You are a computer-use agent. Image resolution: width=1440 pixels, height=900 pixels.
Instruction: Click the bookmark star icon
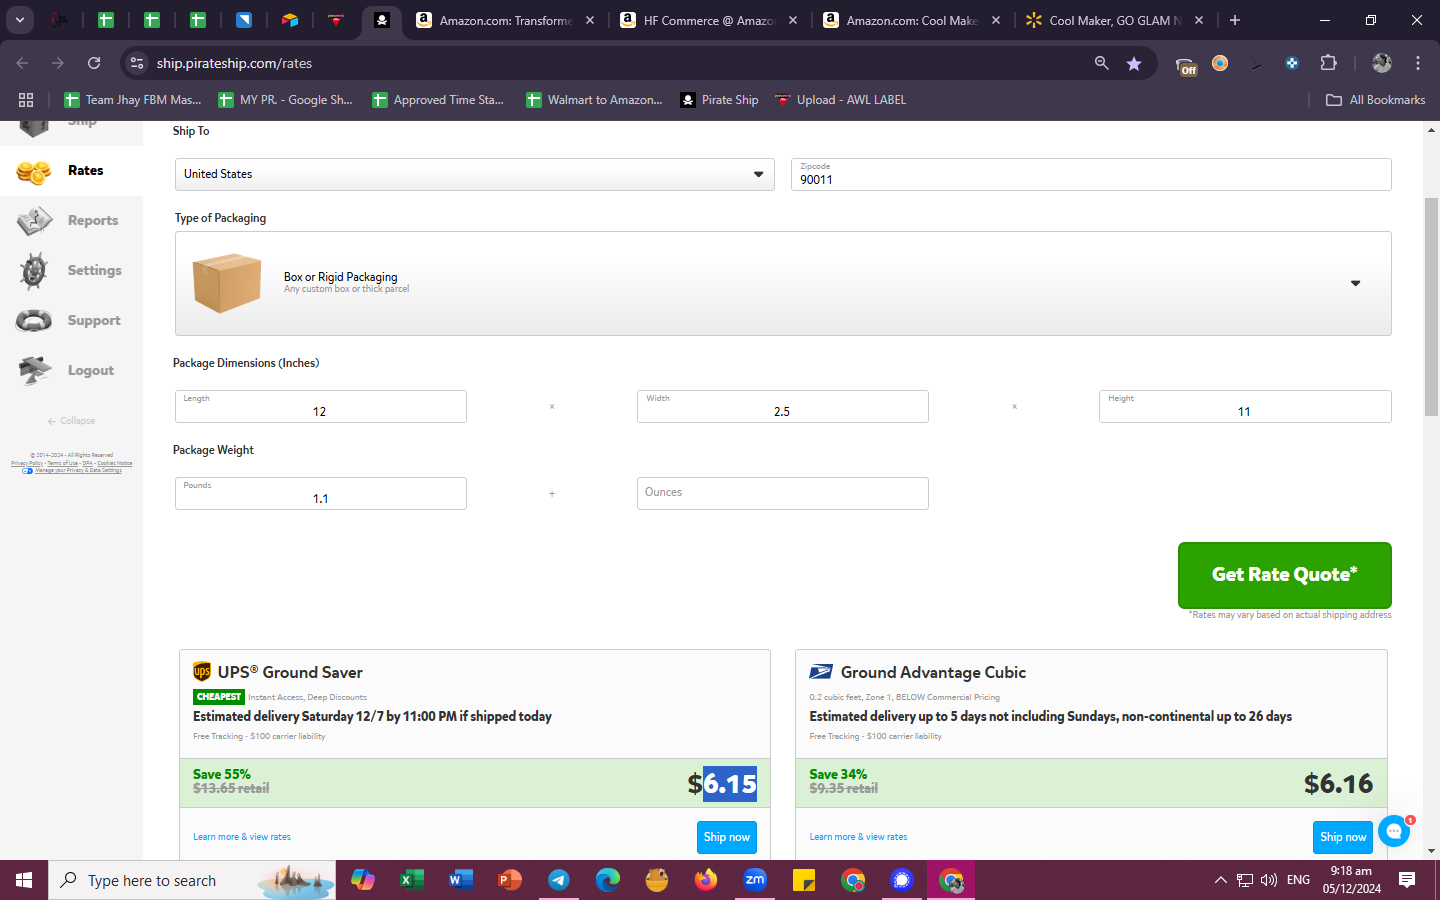[x=1134, y=63]
